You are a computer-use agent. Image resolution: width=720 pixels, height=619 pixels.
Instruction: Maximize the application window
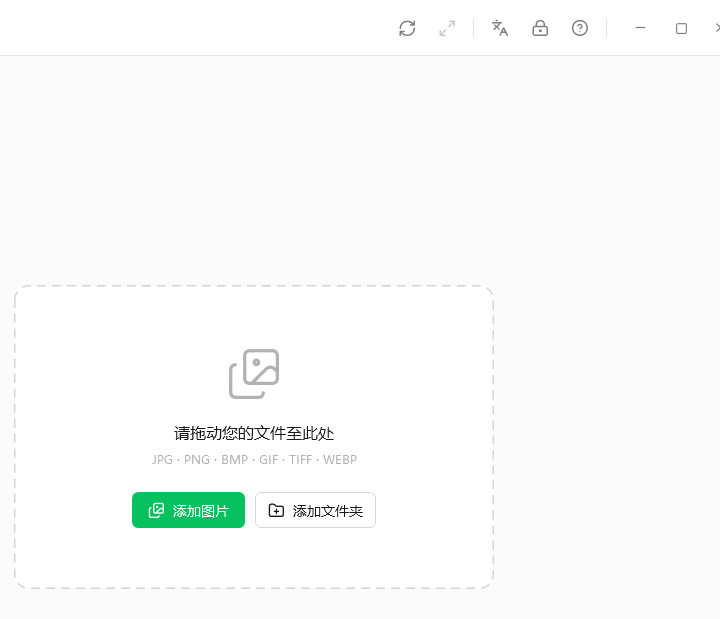click(x=681, y=28)
